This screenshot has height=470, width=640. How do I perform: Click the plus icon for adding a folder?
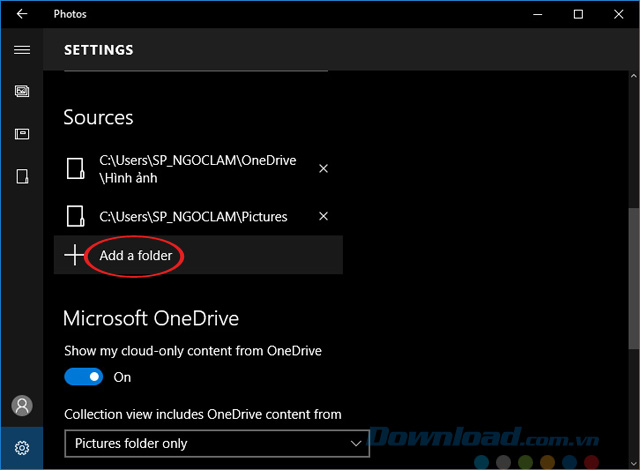[x=74, y=255]
